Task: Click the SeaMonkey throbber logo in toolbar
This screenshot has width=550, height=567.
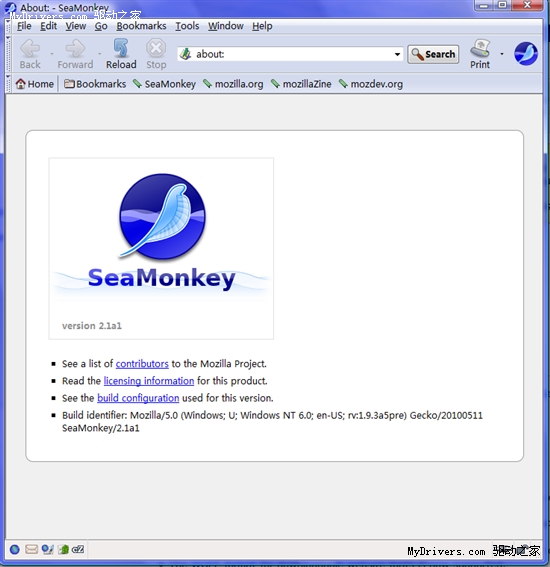Action: pyautogui.click(x=526, y=54)
